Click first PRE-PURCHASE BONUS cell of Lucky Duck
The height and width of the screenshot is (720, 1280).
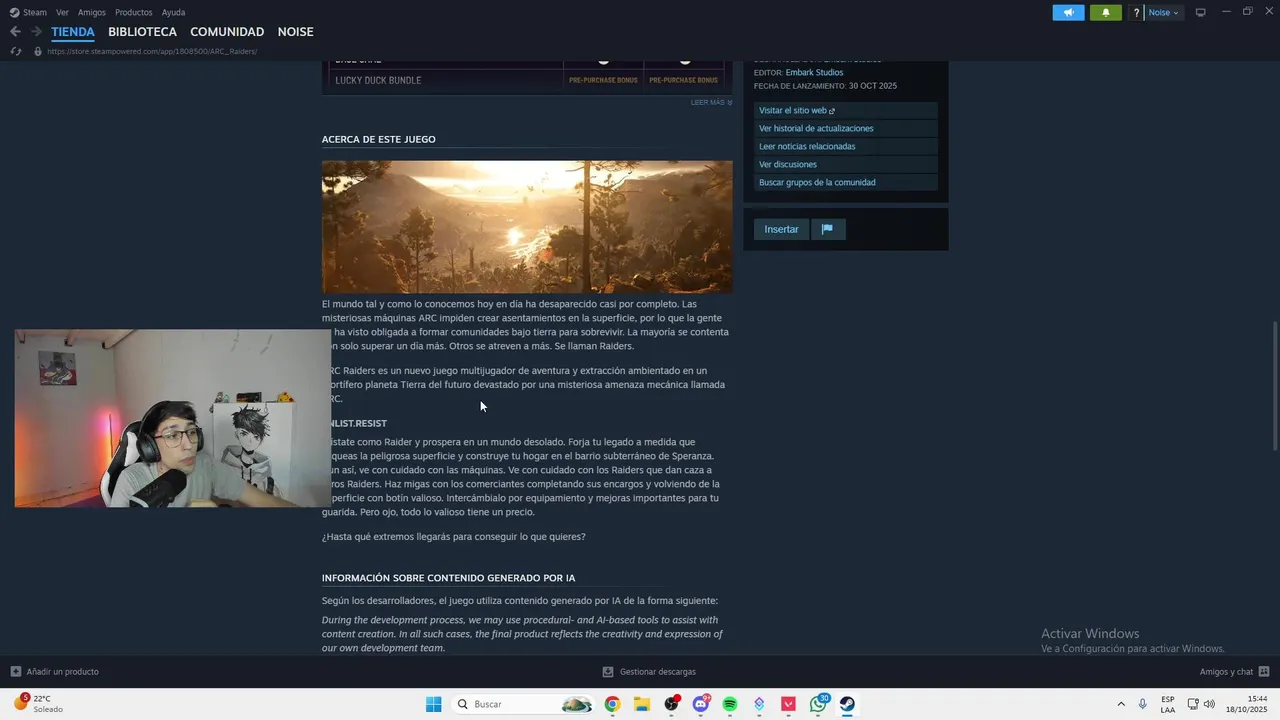click(603, 80)
